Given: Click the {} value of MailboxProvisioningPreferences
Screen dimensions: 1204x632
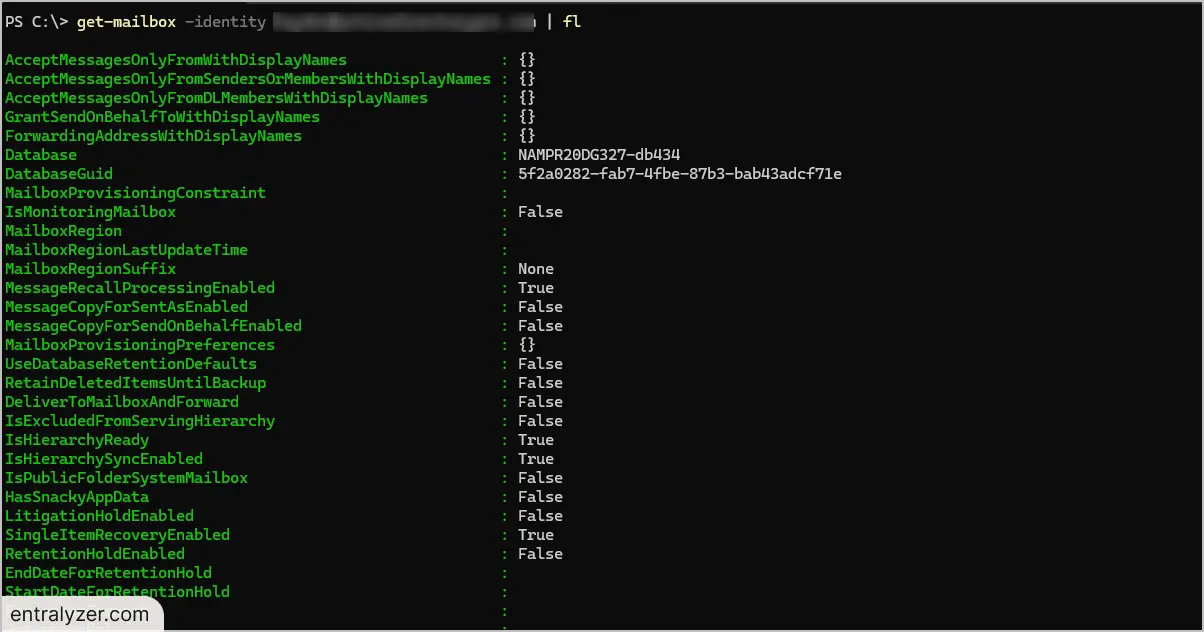Looking at the screenshot, I should 527,345.
